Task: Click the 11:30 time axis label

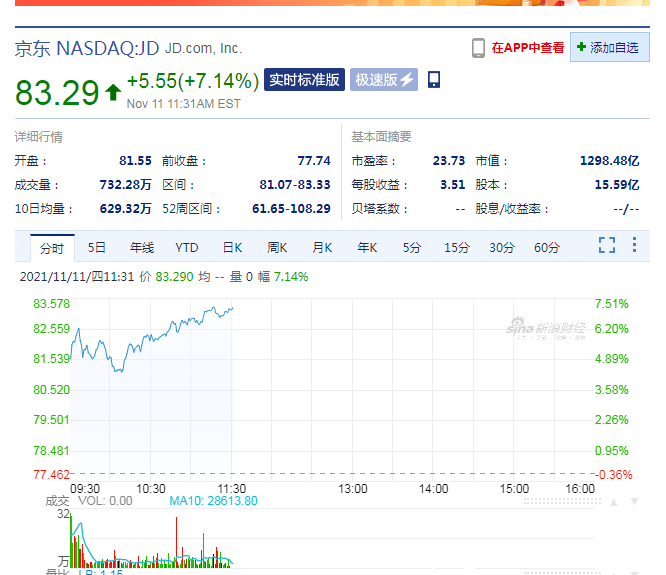Action: tap(232, 489)
